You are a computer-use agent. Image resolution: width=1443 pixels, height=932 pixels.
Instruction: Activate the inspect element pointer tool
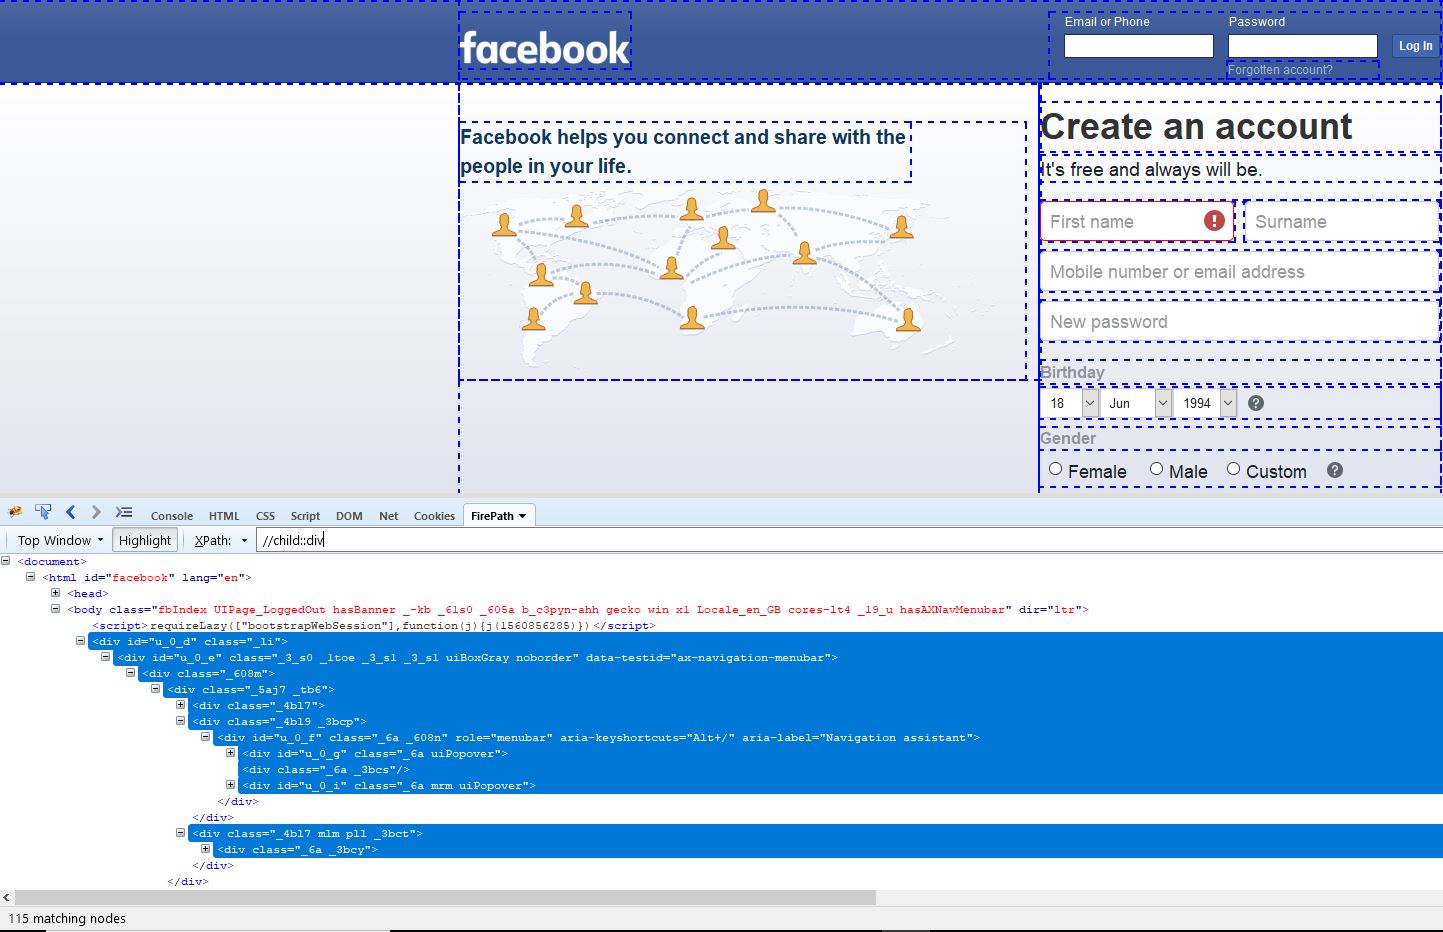pyautogui.click(x=43, y=512)
